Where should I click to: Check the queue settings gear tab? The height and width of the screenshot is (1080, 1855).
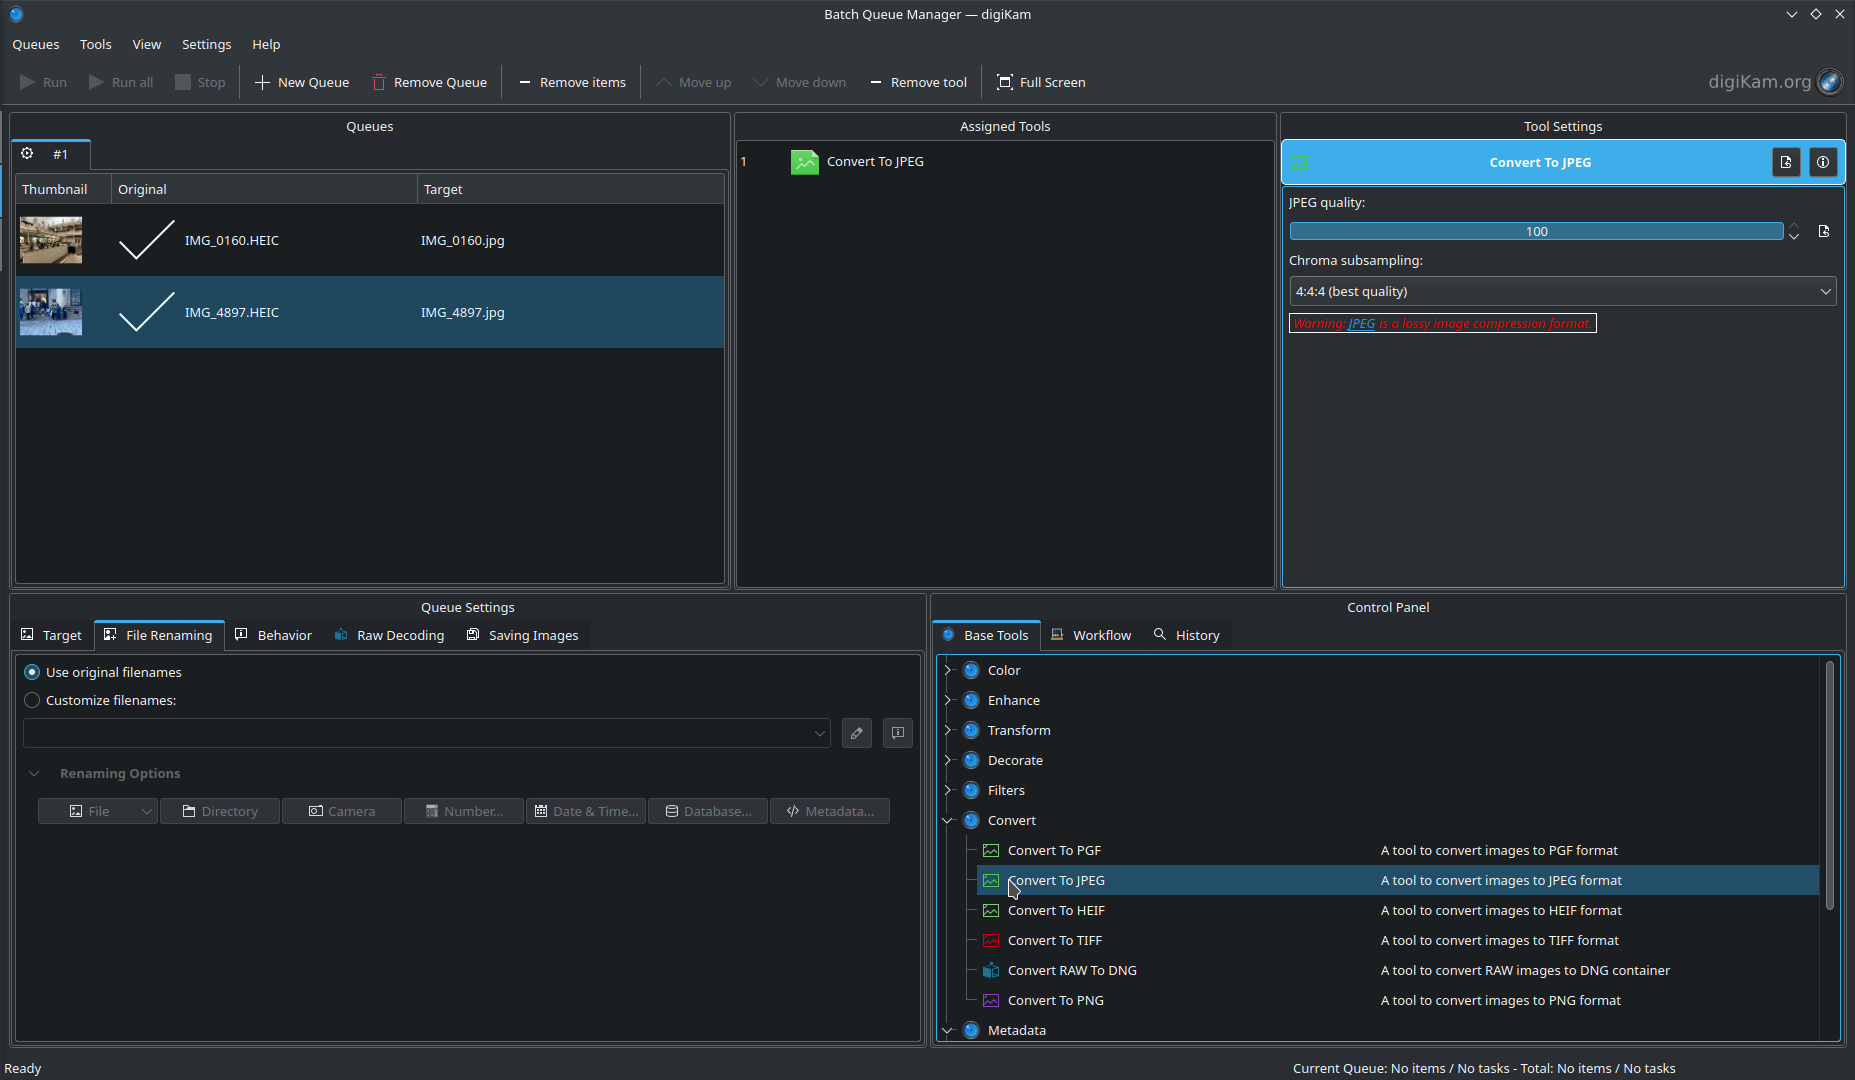(27, 153)
